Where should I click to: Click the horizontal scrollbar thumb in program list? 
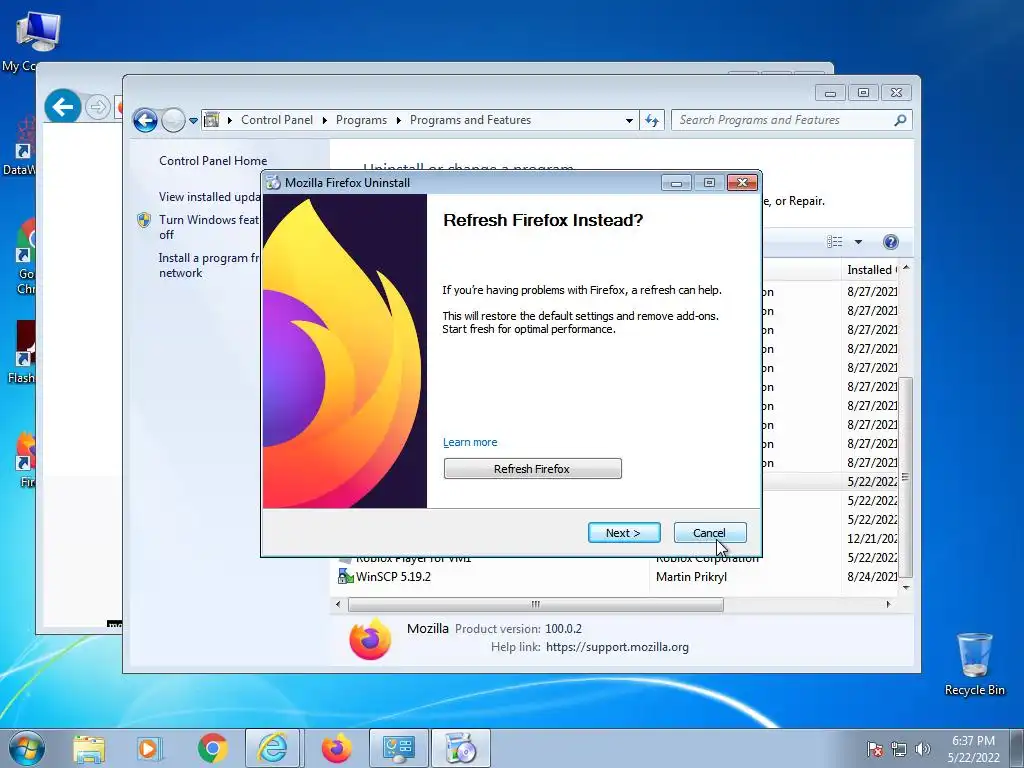[x=536, y=605]
